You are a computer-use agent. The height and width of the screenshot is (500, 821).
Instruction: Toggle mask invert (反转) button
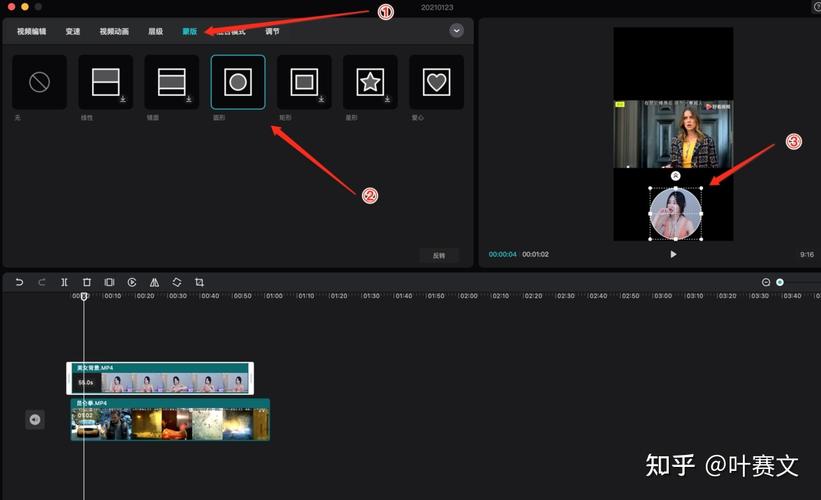[439, 255]
